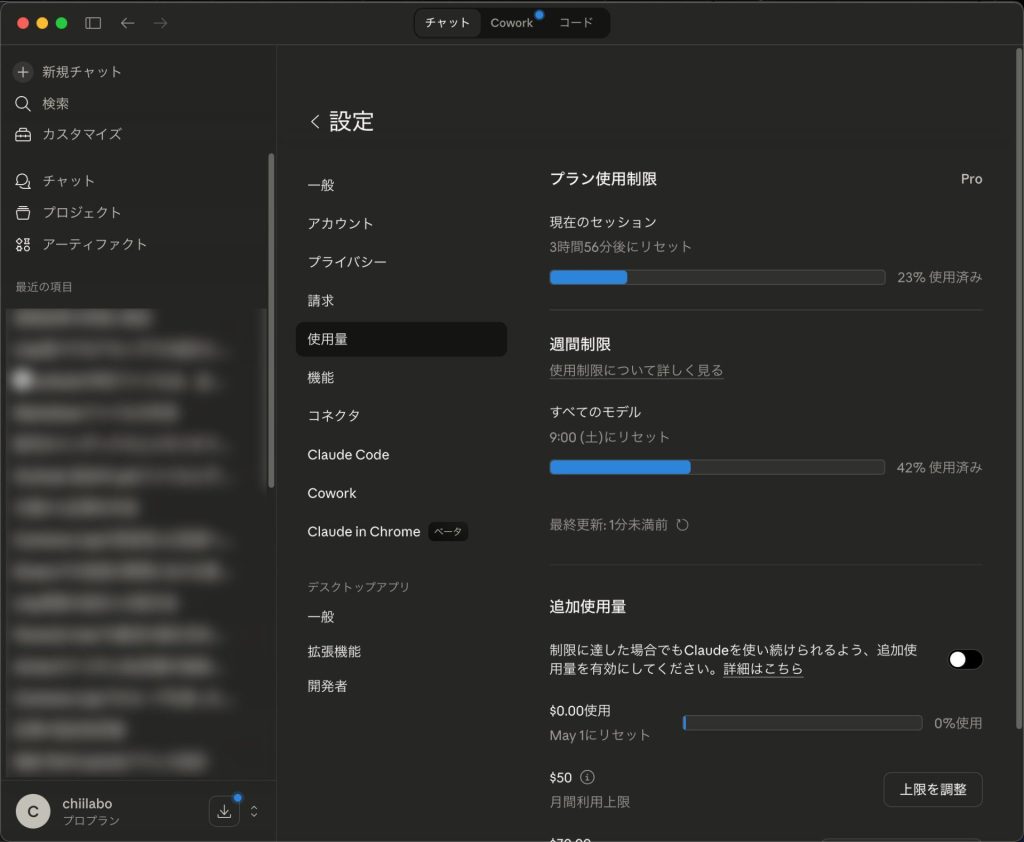Click the 現在のセッション usage bar
The height and width of the screenshot is (842, 1024).
[x=717, y=277]
